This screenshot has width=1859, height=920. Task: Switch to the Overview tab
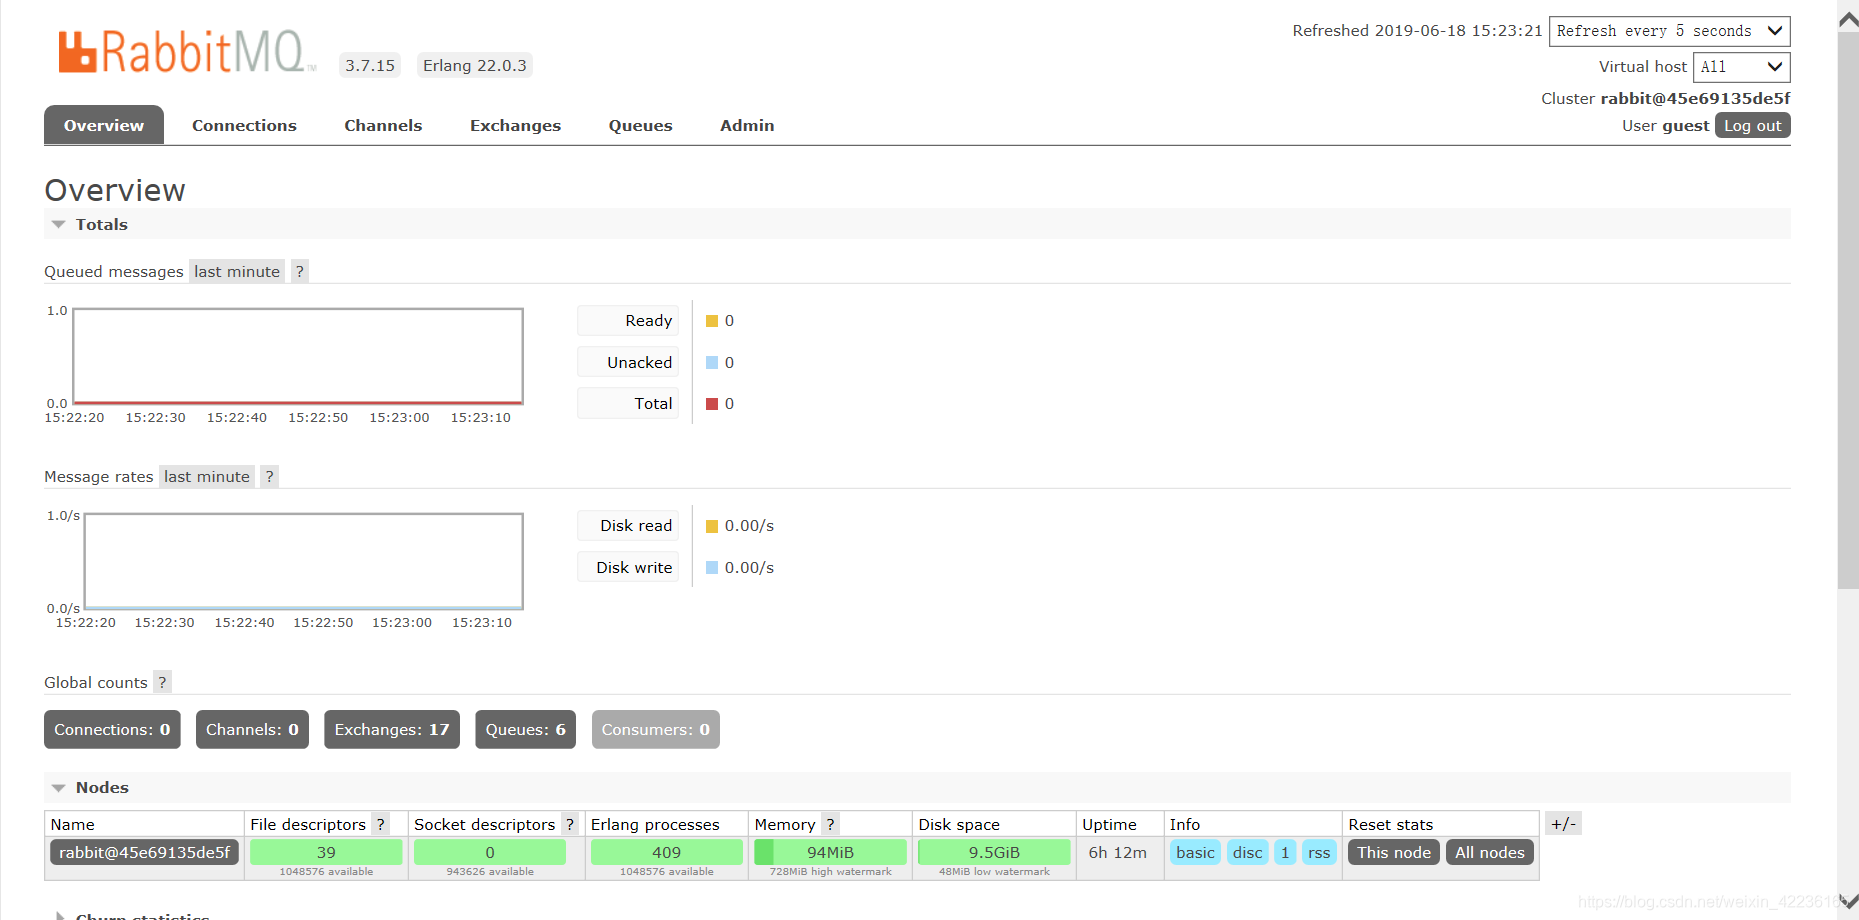click(104, 125)
